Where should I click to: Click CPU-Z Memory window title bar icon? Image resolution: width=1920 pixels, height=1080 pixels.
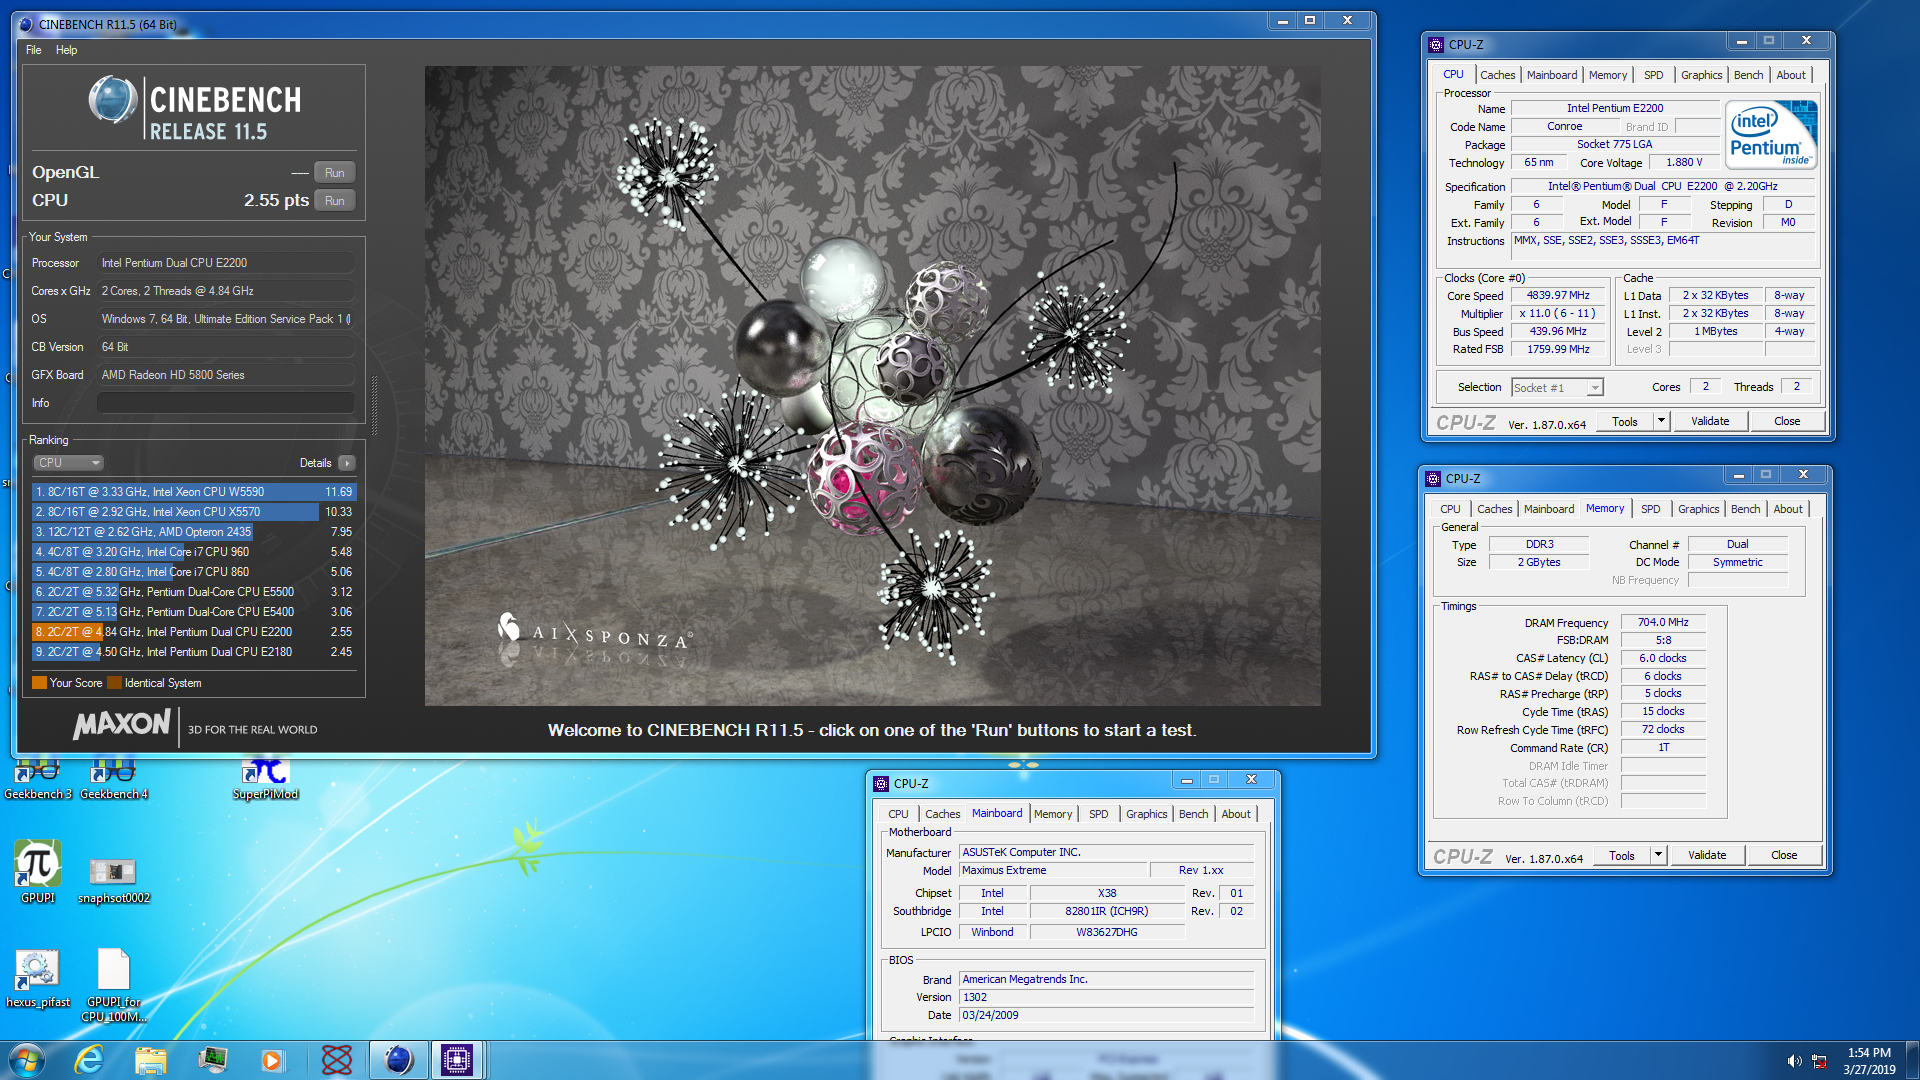[x=1433, y=478]
